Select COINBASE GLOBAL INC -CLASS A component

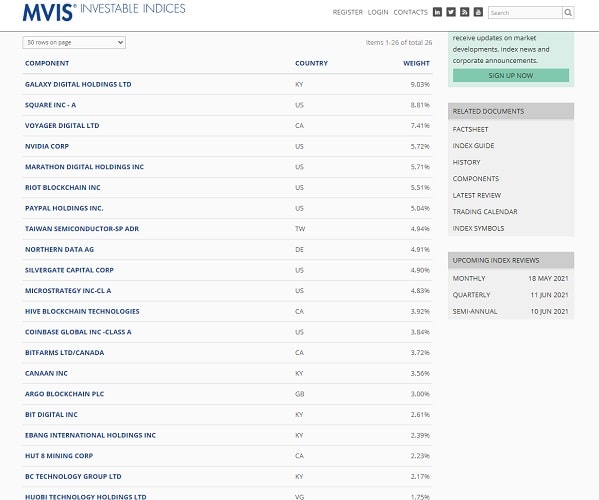click(x=78, y=332)
